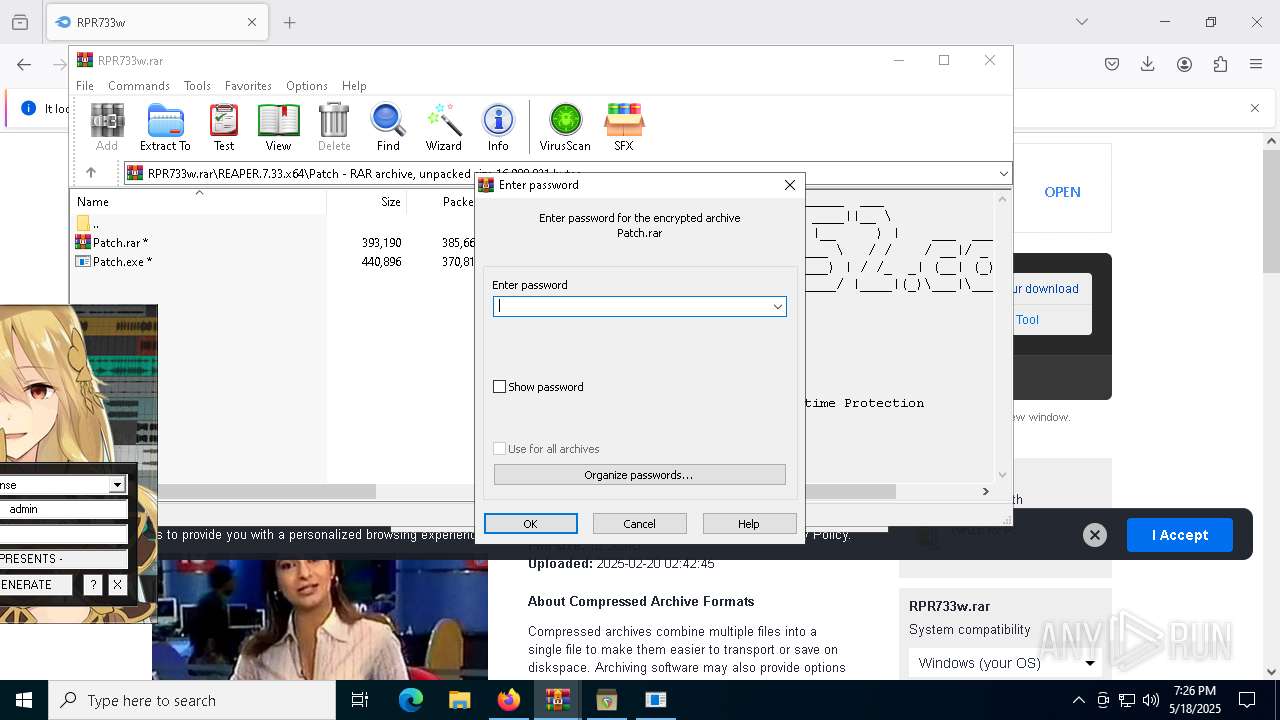Open a new Firefox tab
Viewport: 1280px width, 720px height.
coord(290,22)
